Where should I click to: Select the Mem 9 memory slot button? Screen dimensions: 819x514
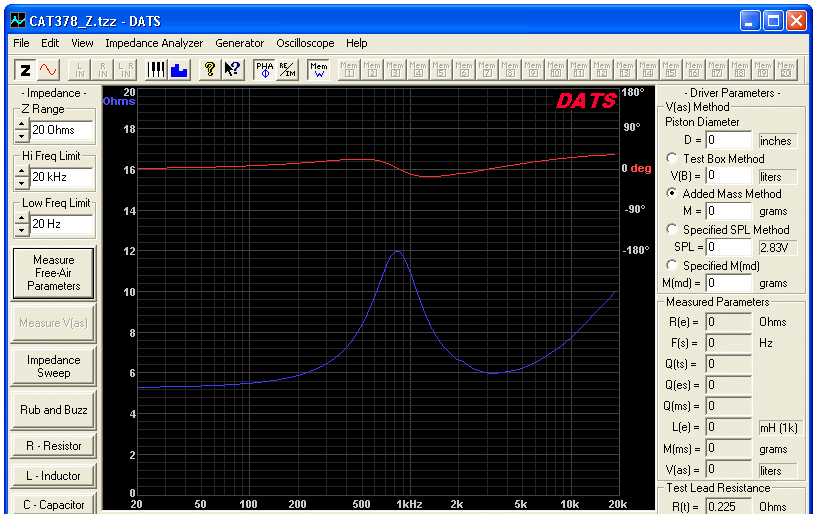coord(533,69)
